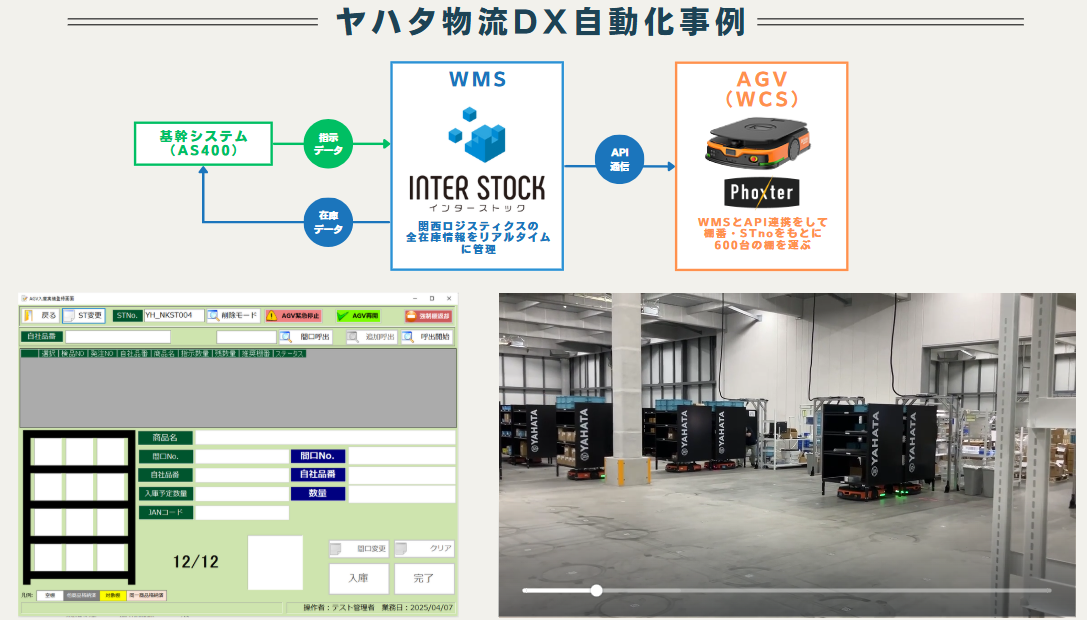Image resolution: width=1087 pixels, height=620 pixels.
Task: Click the 指示データ green circle
Action: pyautogui.click(x=329, y=144)
